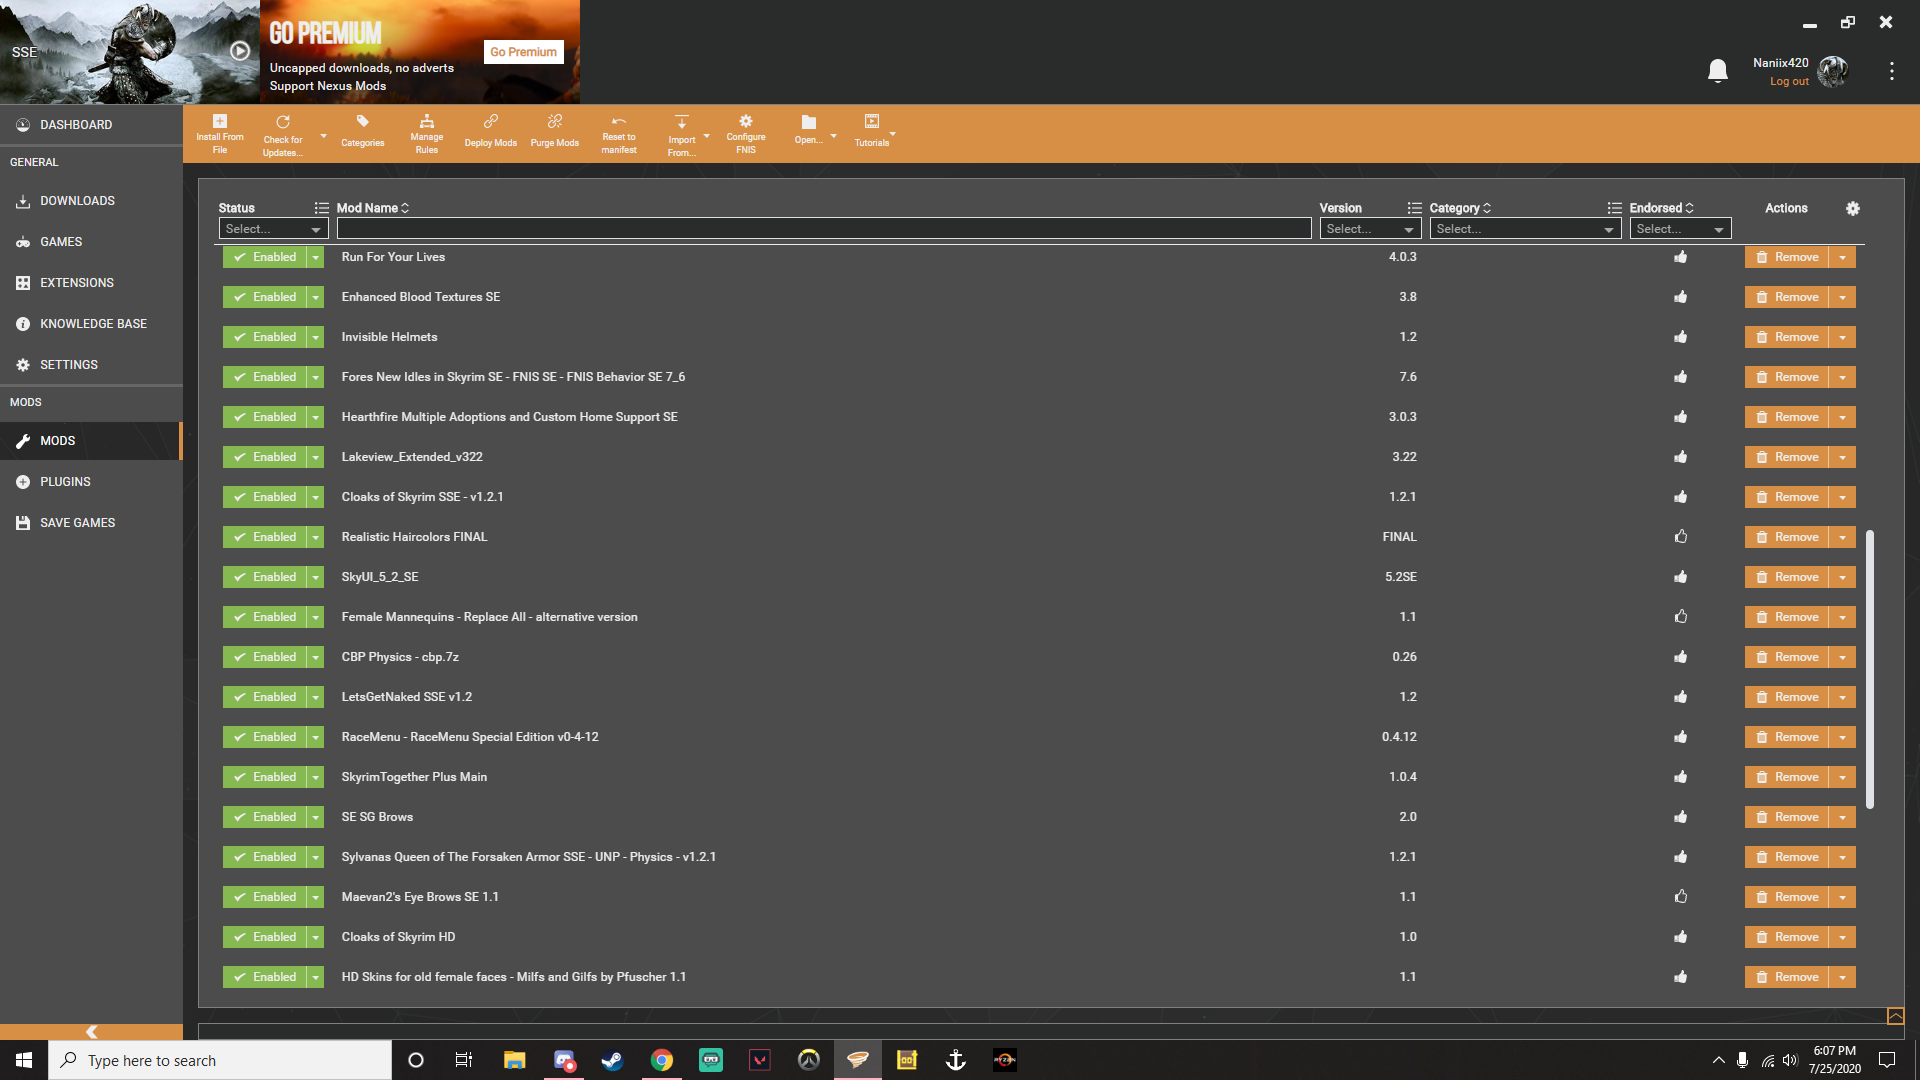Sort by Endorsed column header

[x=1661, y=208]
